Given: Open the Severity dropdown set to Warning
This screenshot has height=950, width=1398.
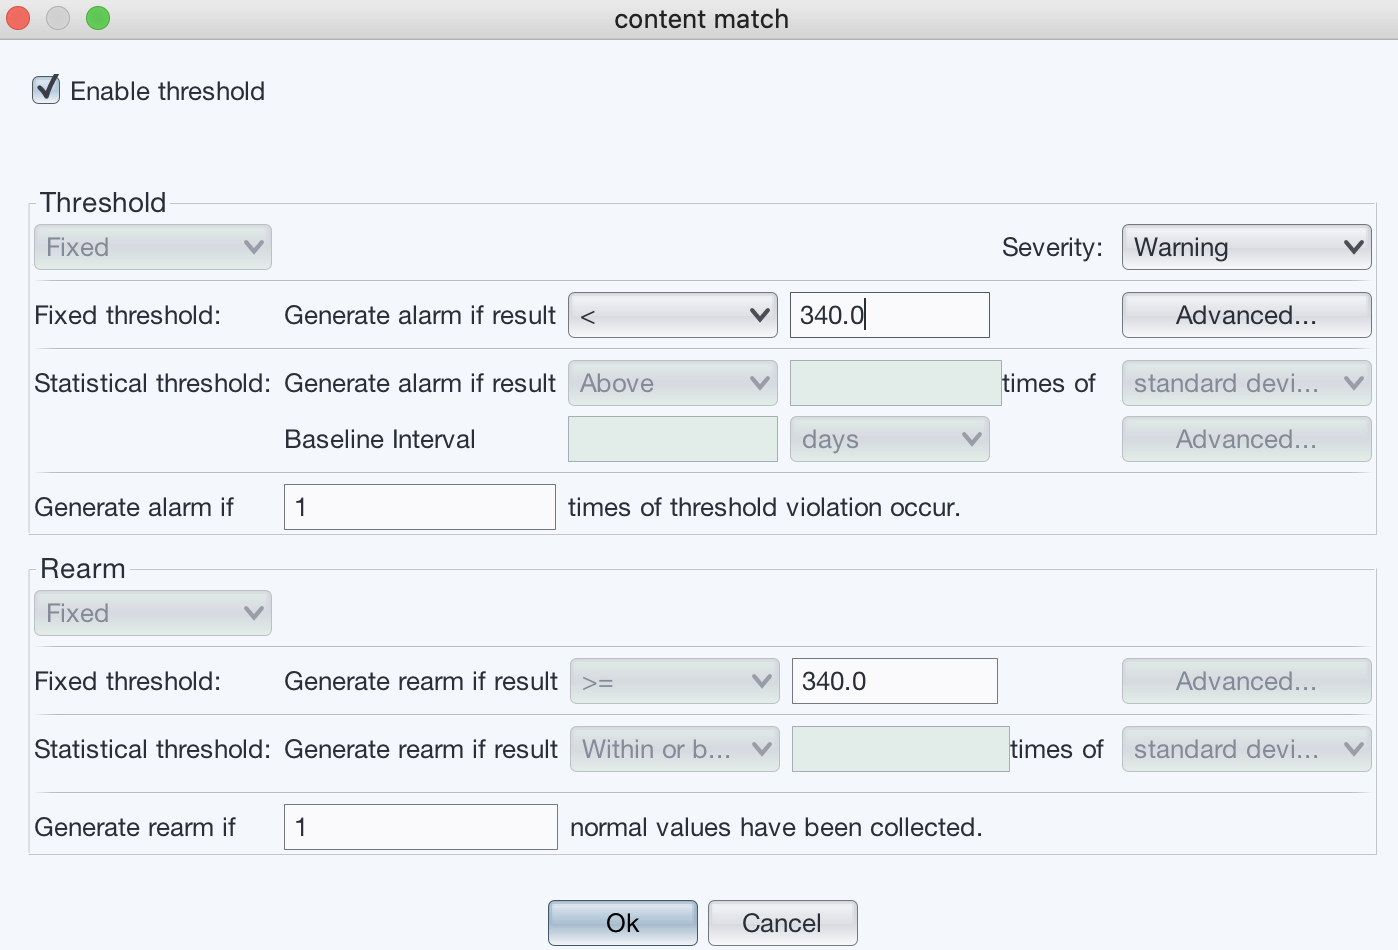Looking at the screenshot, I should 1245,247.
